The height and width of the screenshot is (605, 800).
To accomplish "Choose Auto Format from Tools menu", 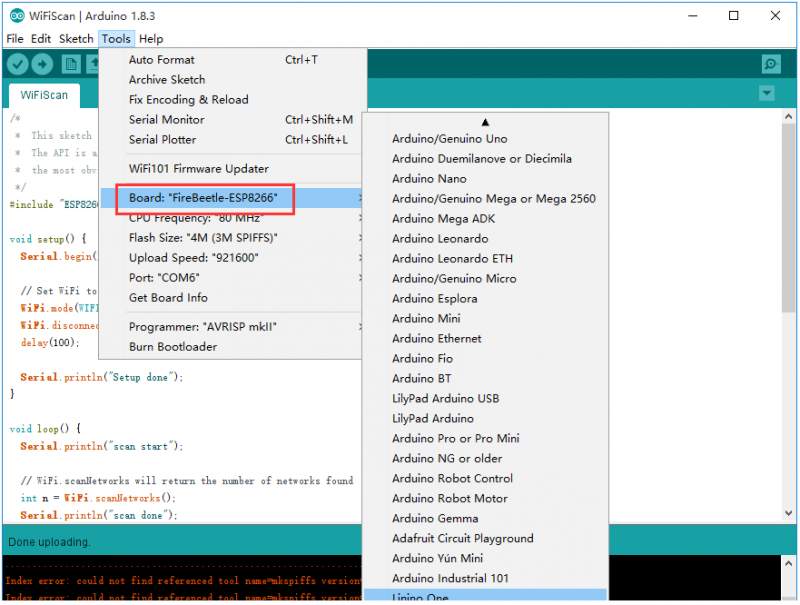I will tap(233, 60).
